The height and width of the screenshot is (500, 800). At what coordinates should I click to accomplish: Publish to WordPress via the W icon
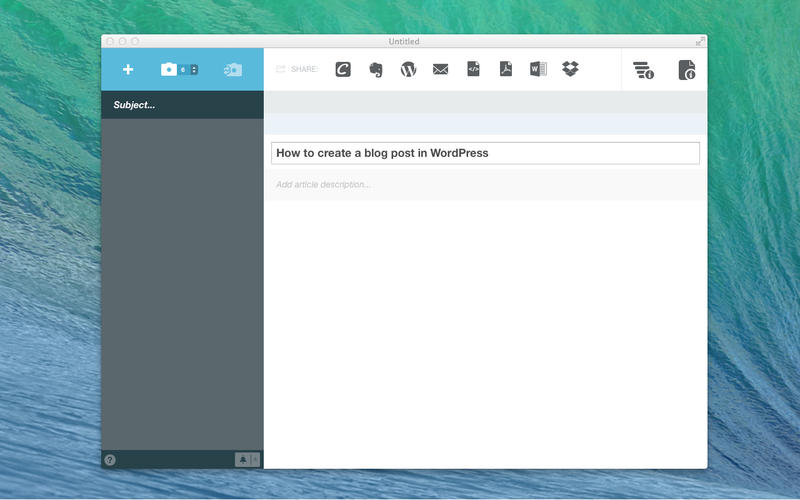(409, 69)
